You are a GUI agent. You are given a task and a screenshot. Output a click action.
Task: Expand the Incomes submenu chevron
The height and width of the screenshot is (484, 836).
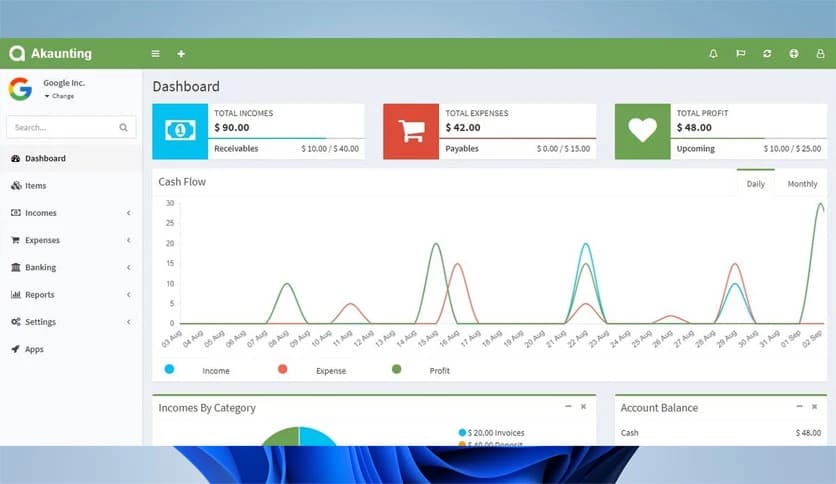click(x=128, y=213)
